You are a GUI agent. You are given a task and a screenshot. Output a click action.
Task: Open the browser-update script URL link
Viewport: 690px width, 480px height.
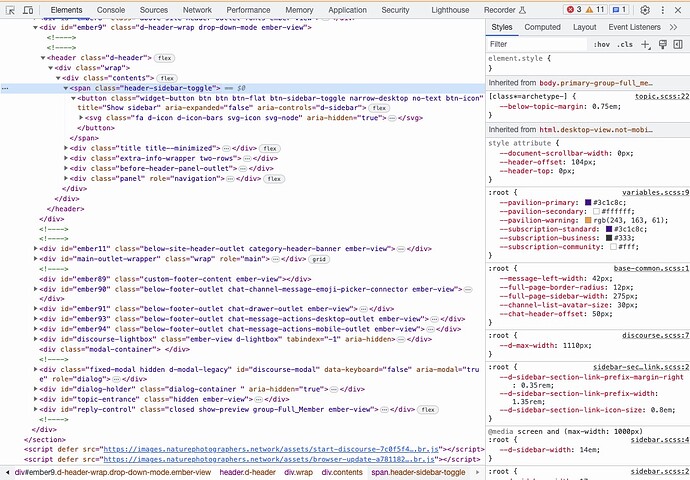coord(269,460)
